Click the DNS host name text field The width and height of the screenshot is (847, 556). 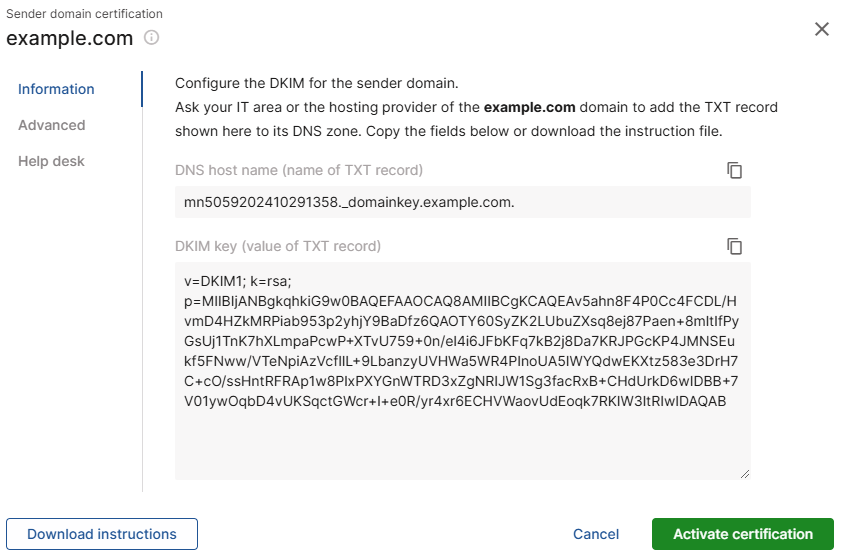pyautogui.click(x=462, y=202)
